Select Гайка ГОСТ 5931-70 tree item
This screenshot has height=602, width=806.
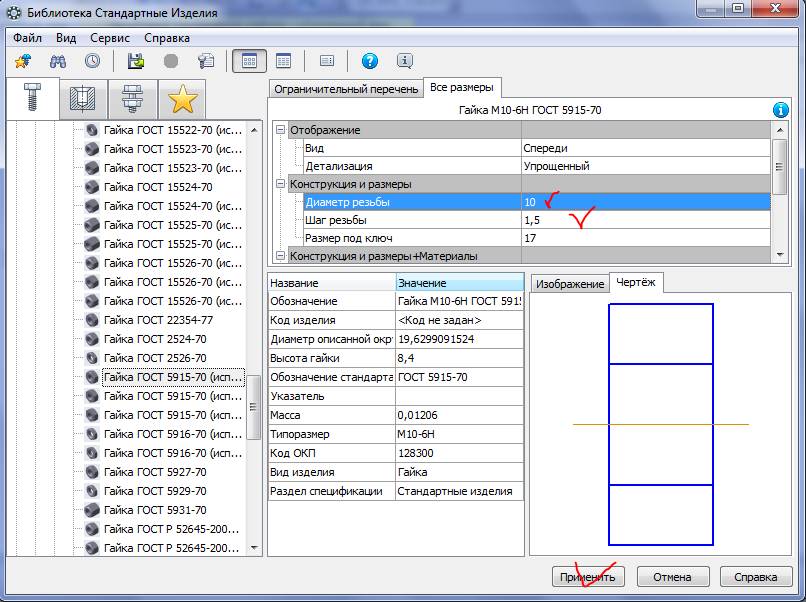pos(155,510)
